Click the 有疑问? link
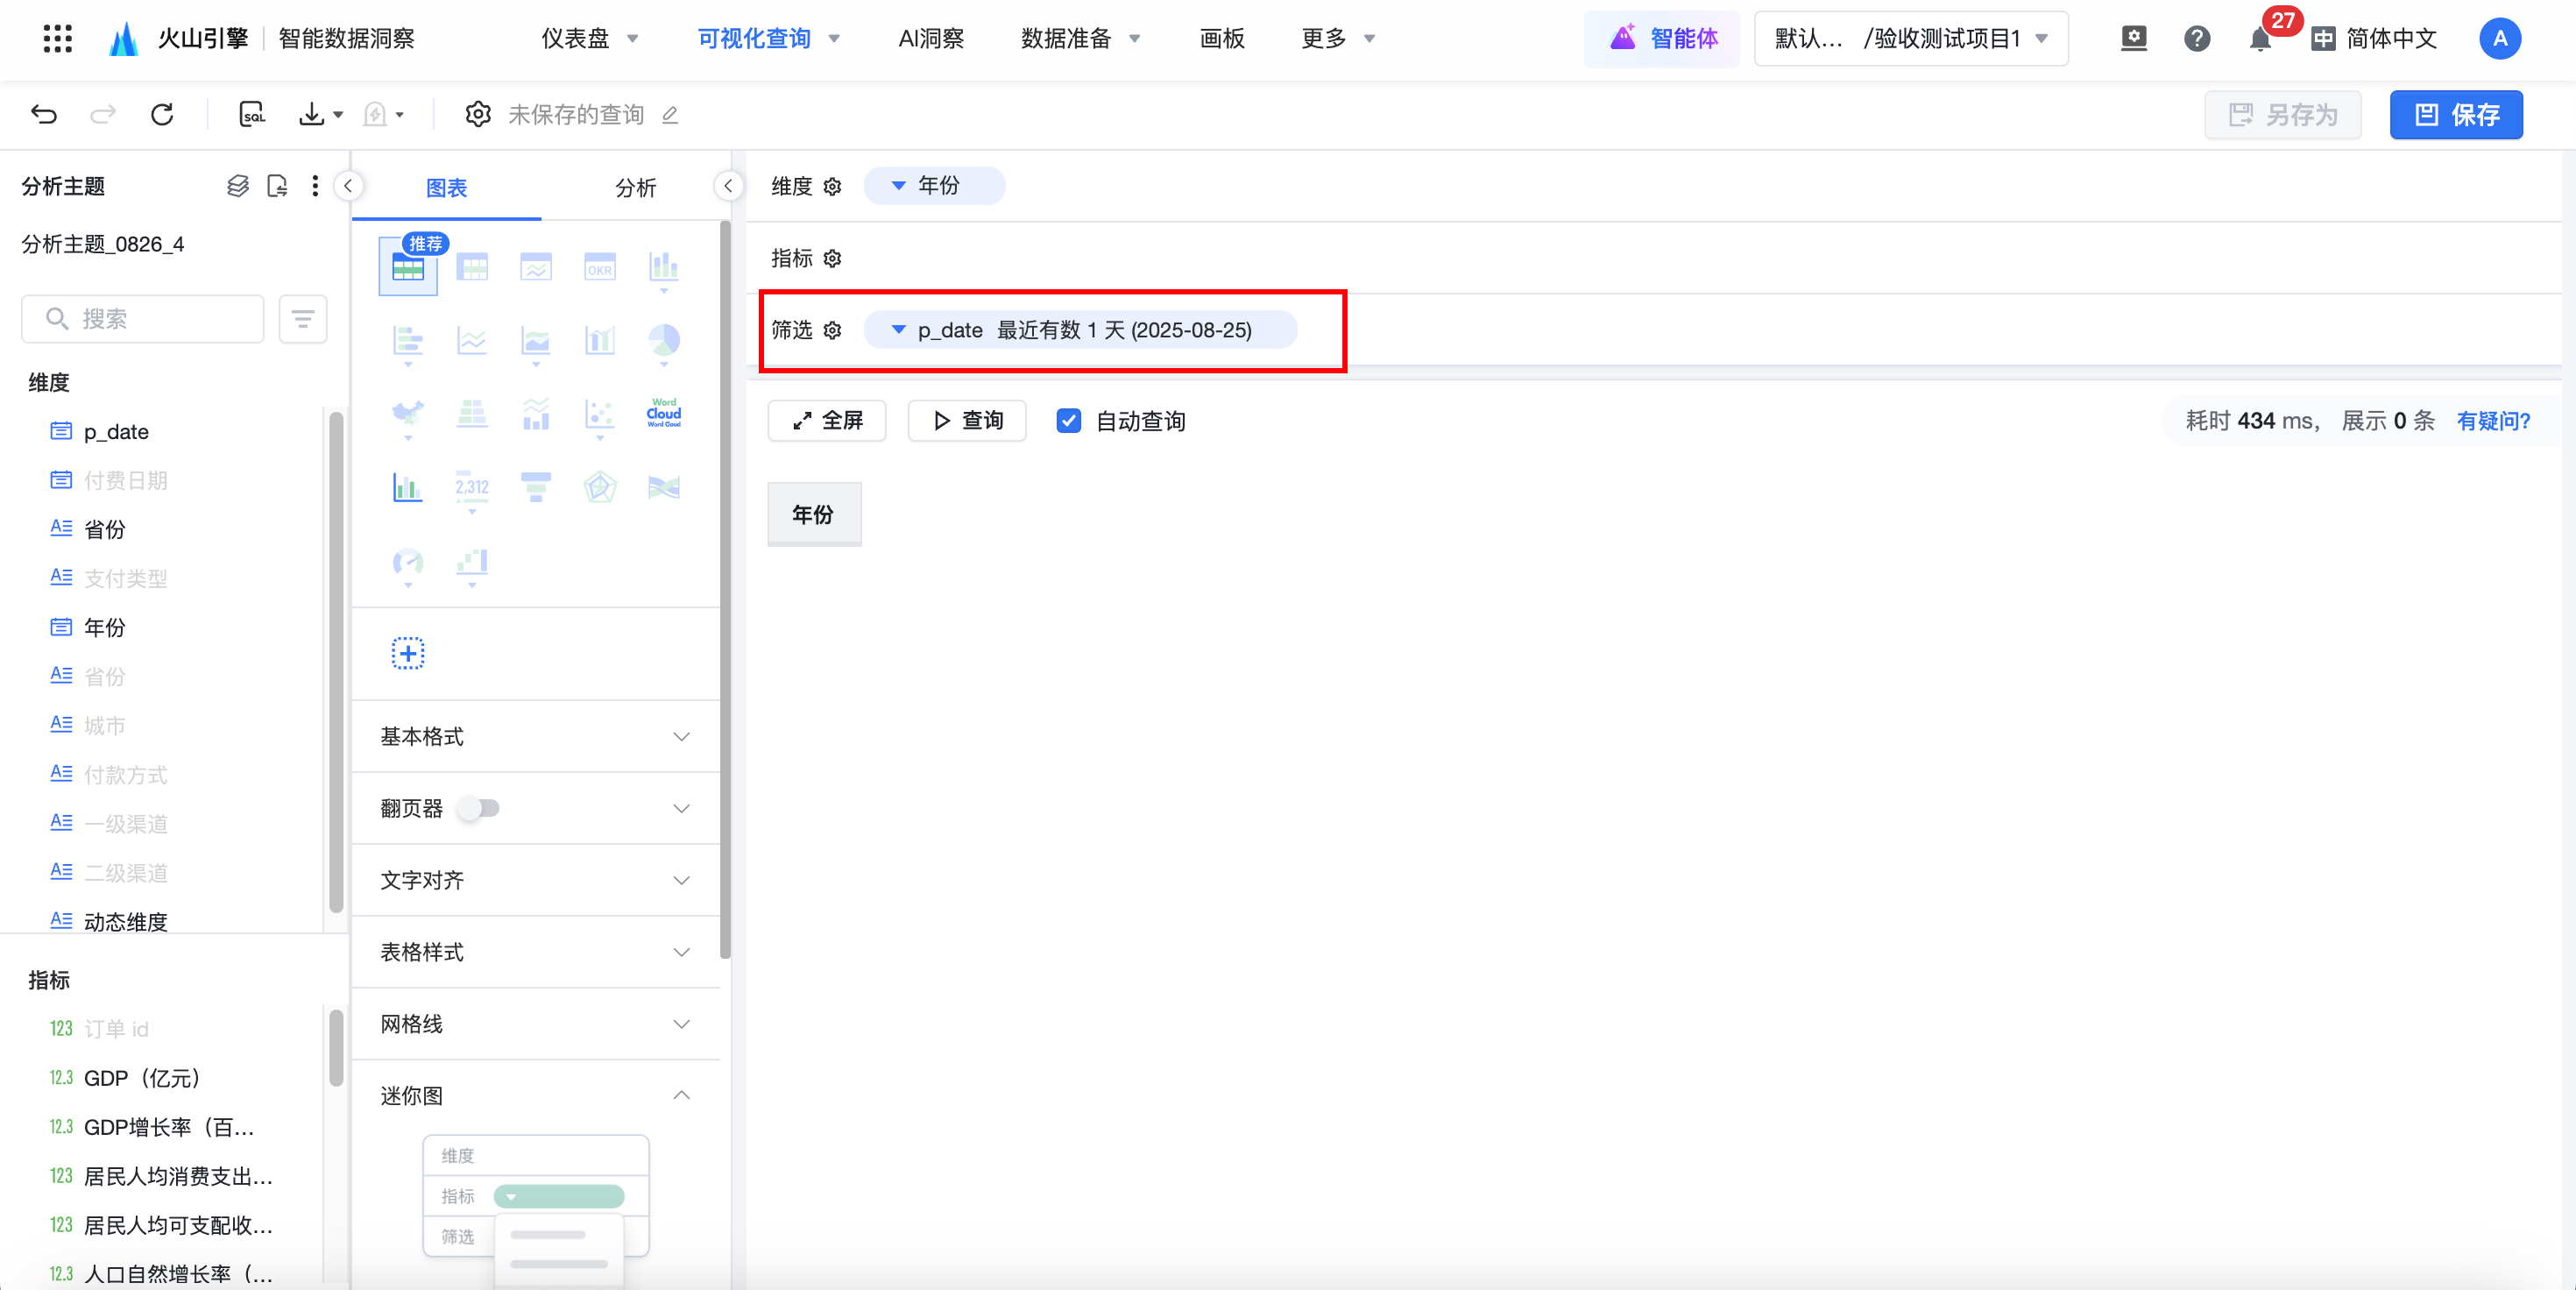 click(2493, 421)
